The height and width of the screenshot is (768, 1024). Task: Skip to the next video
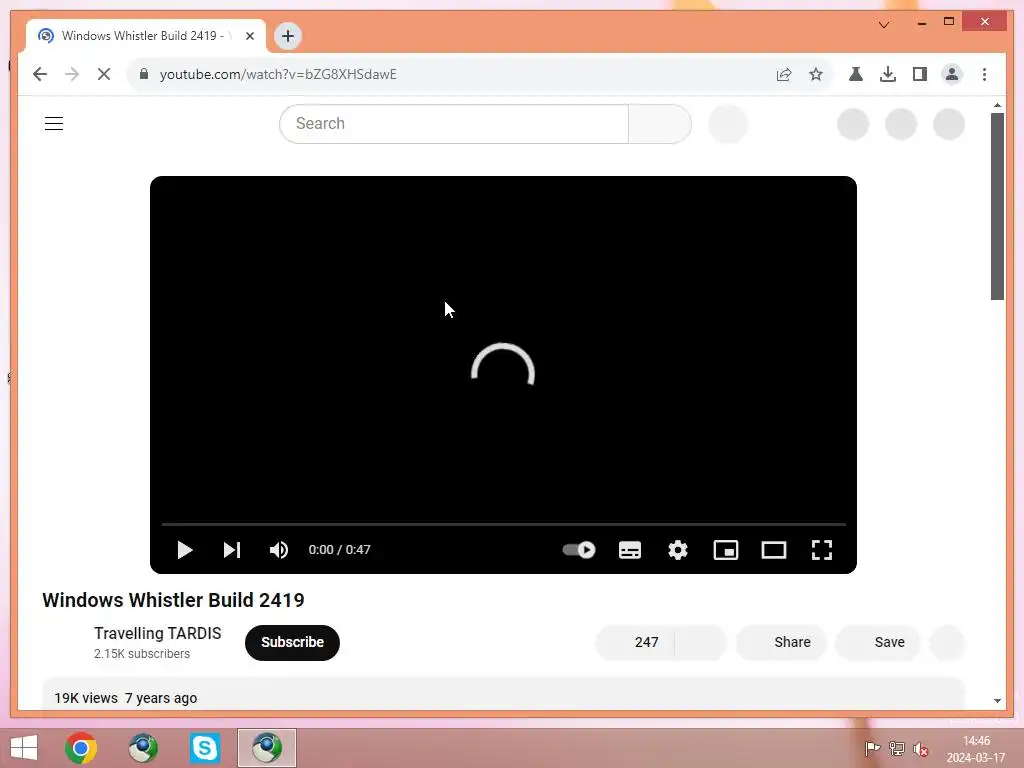[232, 550]
